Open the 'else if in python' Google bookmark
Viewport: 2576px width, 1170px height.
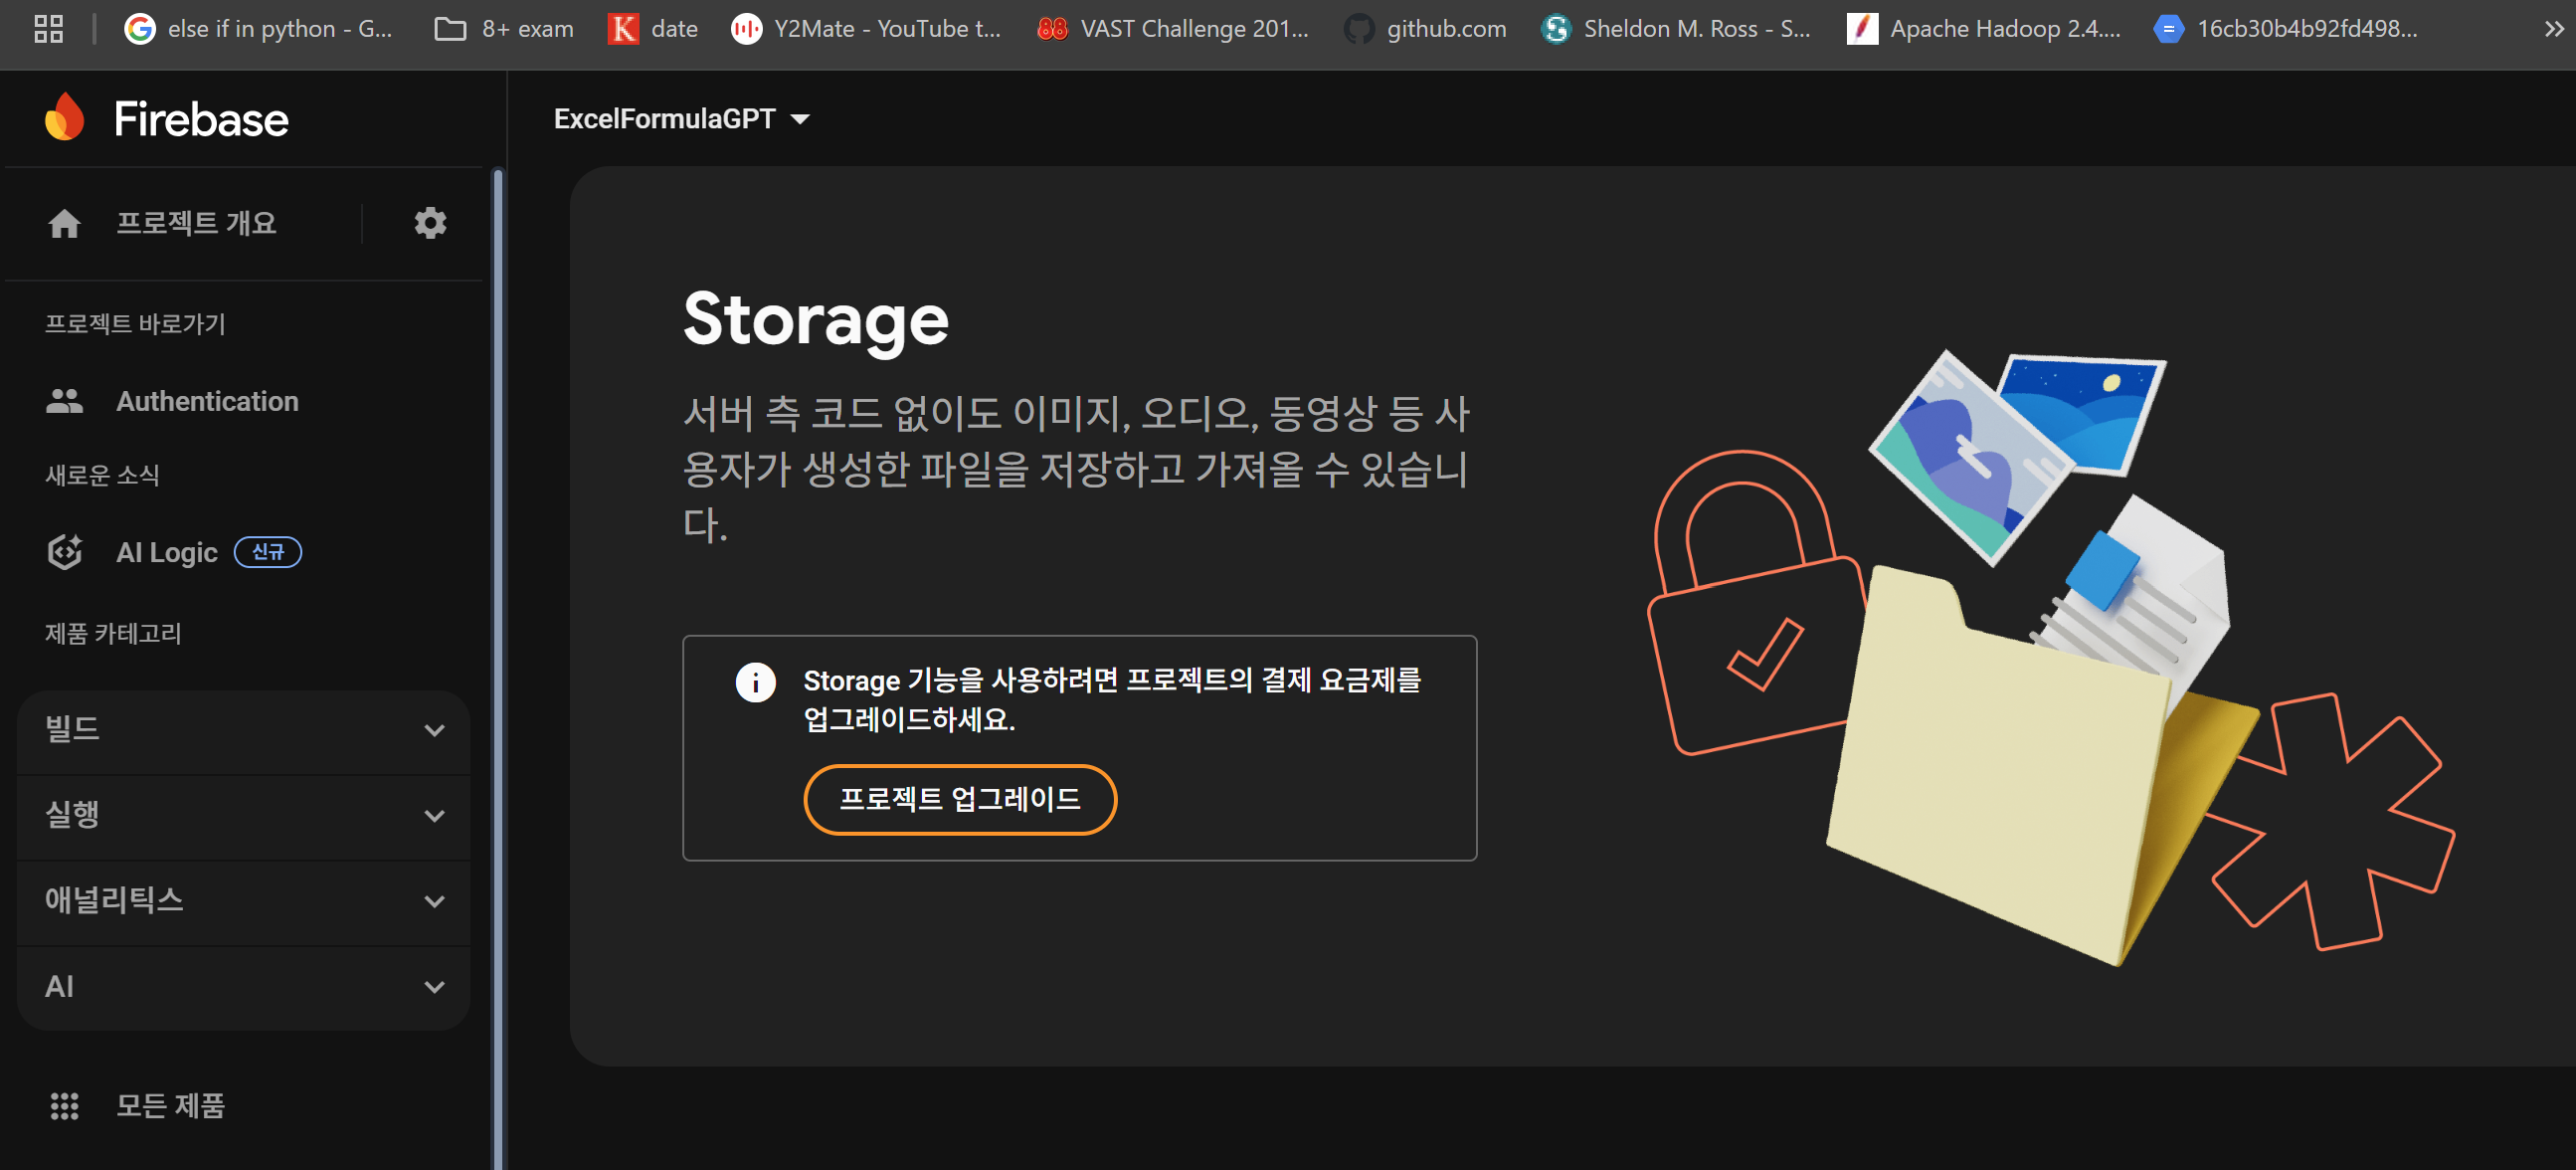[258, 28]
